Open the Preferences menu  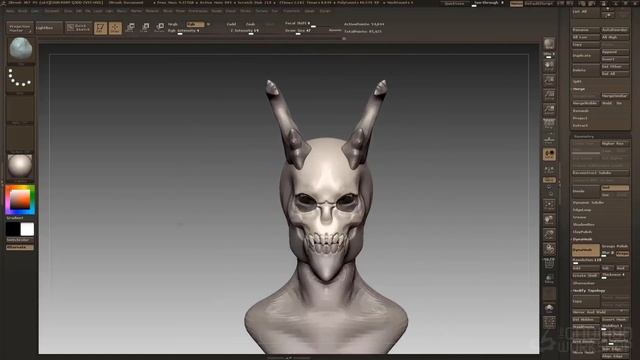pos(198,11)
